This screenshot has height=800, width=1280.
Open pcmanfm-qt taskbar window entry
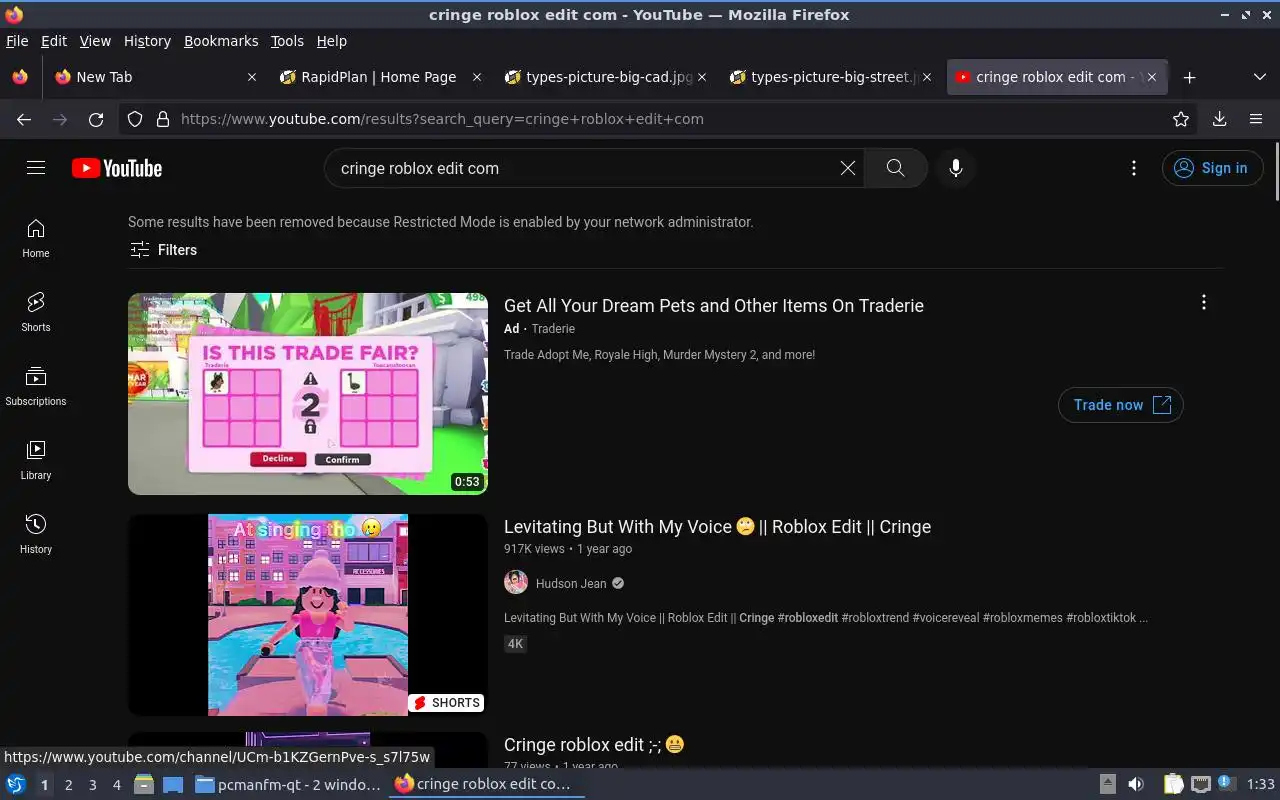click(x=288, y=784)
